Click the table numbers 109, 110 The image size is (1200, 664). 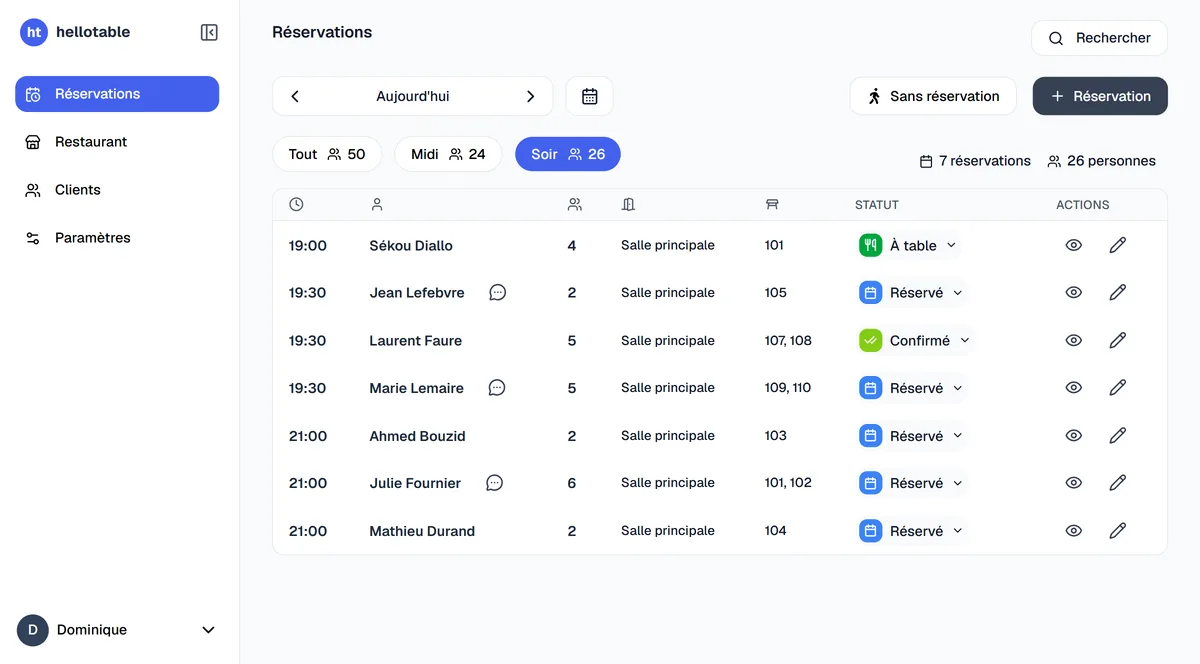pyautogui.click(x=788, y=388)
